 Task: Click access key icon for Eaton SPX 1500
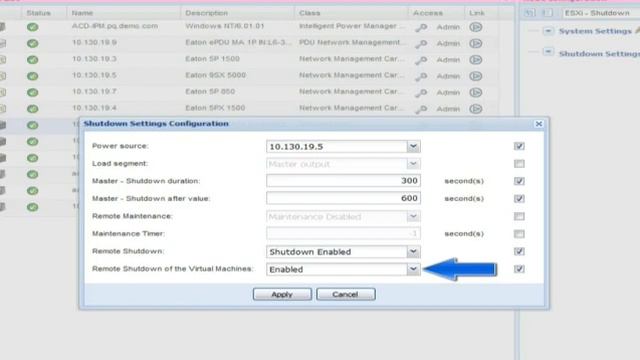click(x=421, y=109)
